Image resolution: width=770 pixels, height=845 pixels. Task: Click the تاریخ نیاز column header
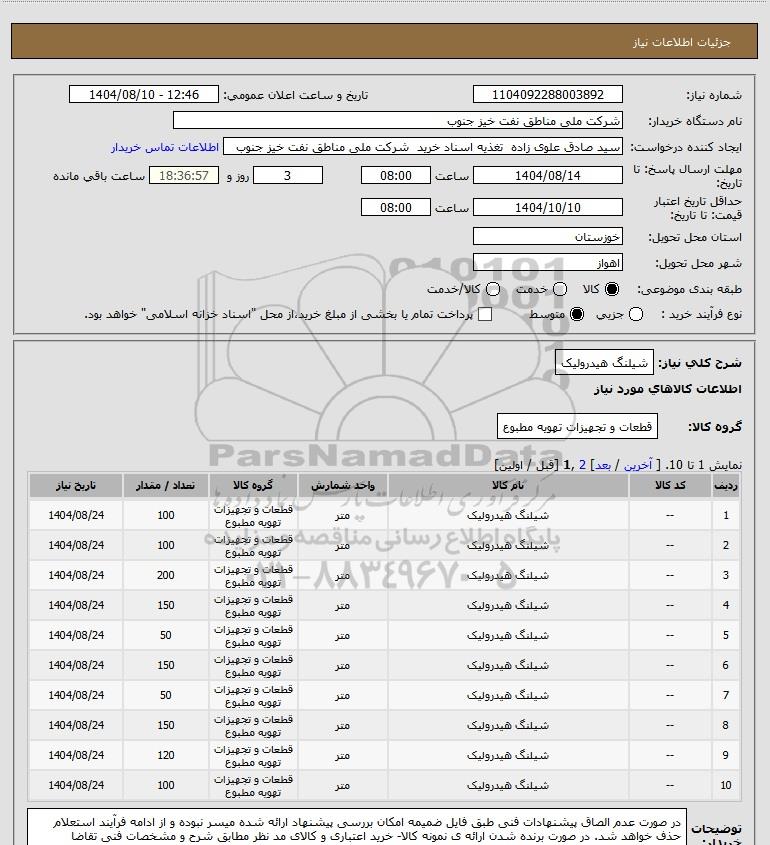point(76,486)
